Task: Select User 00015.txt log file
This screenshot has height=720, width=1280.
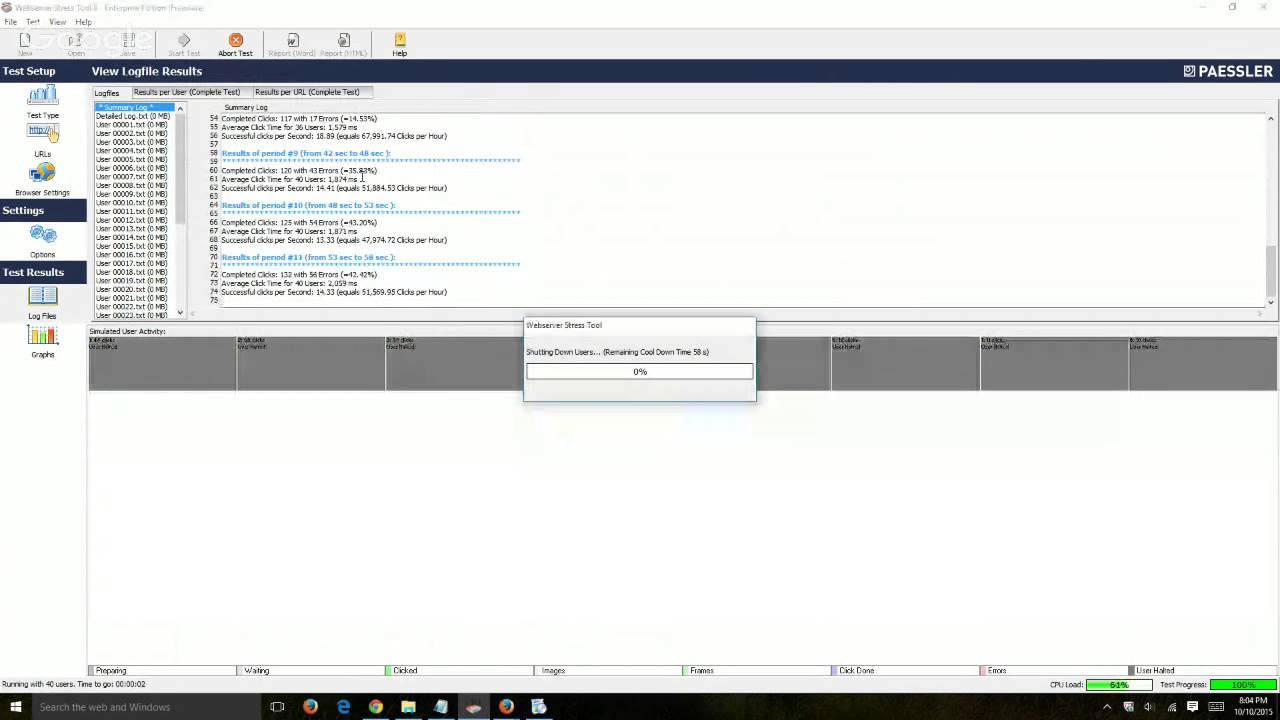Action: (x=134, y=246)
